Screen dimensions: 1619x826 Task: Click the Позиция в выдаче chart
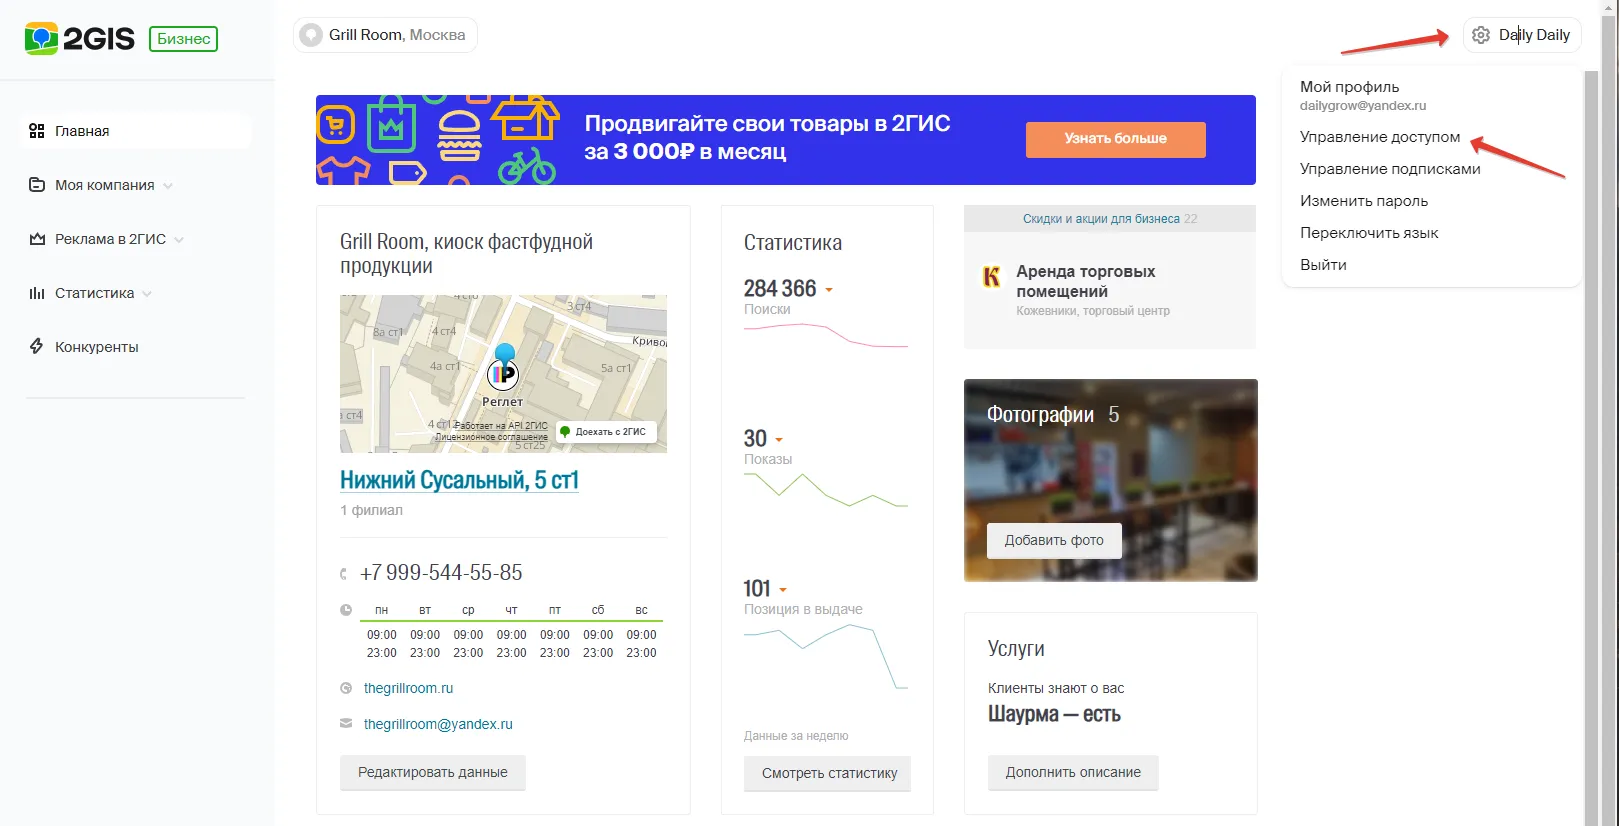[x=826, y=657]
